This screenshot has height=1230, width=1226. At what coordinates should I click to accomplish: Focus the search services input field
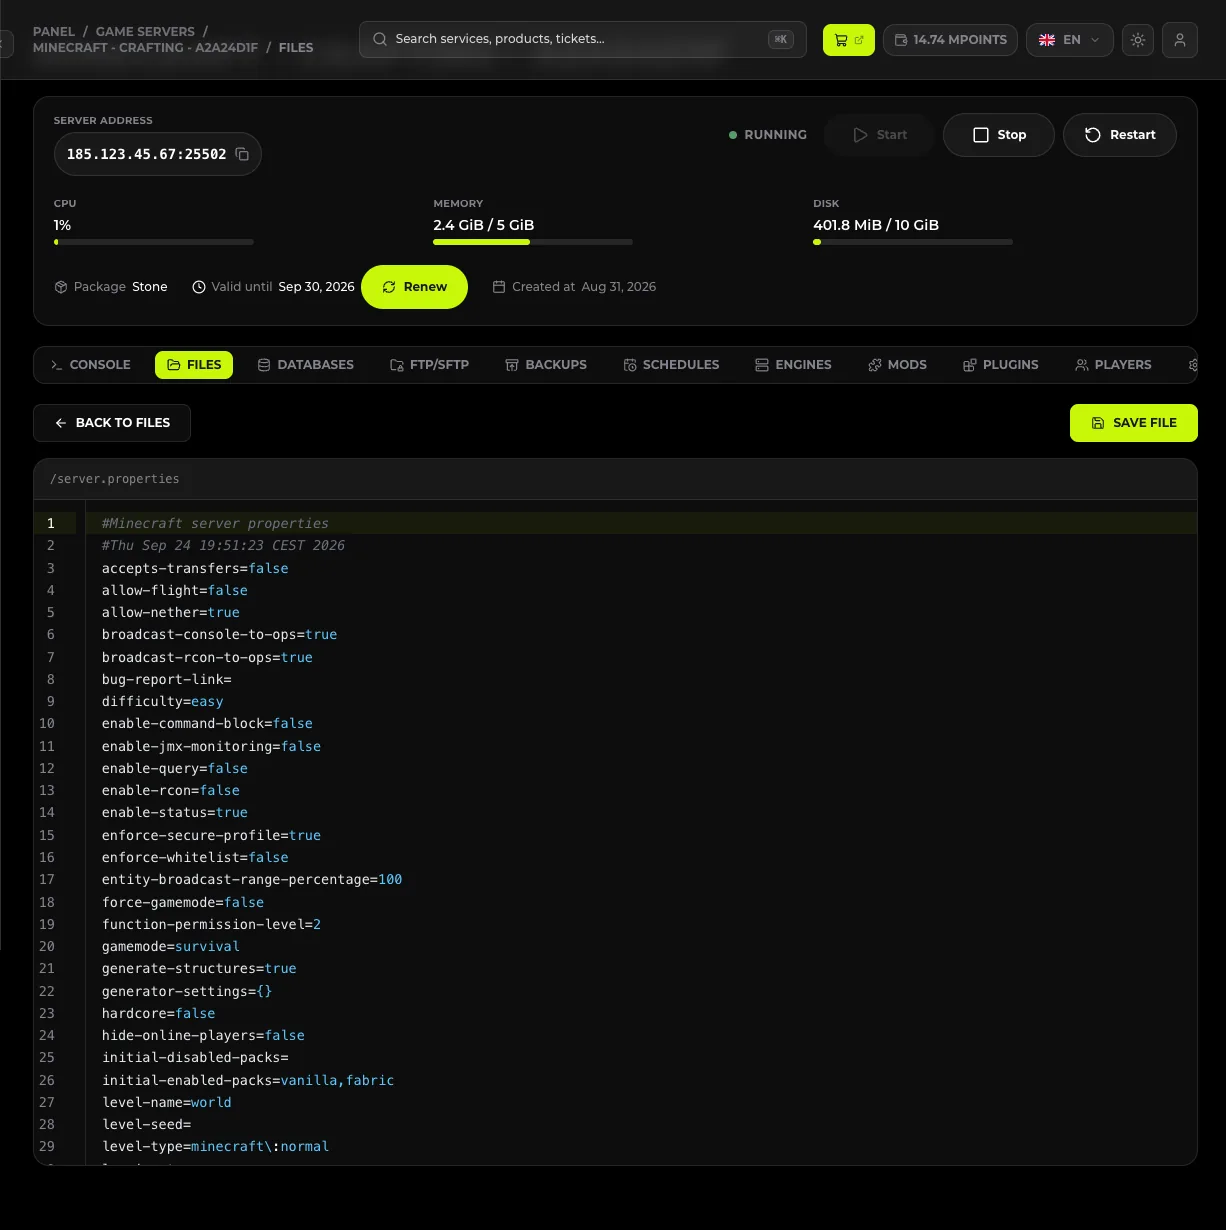583,39
